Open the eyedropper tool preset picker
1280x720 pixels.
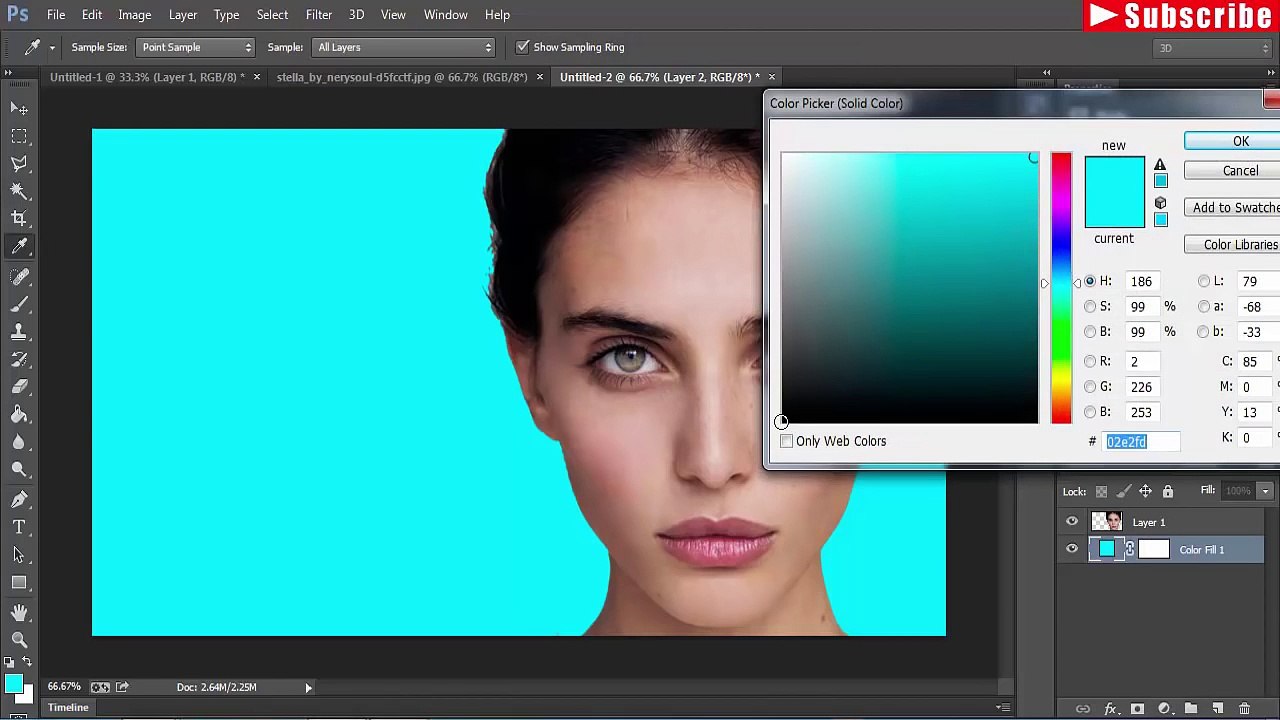point(52,47)
